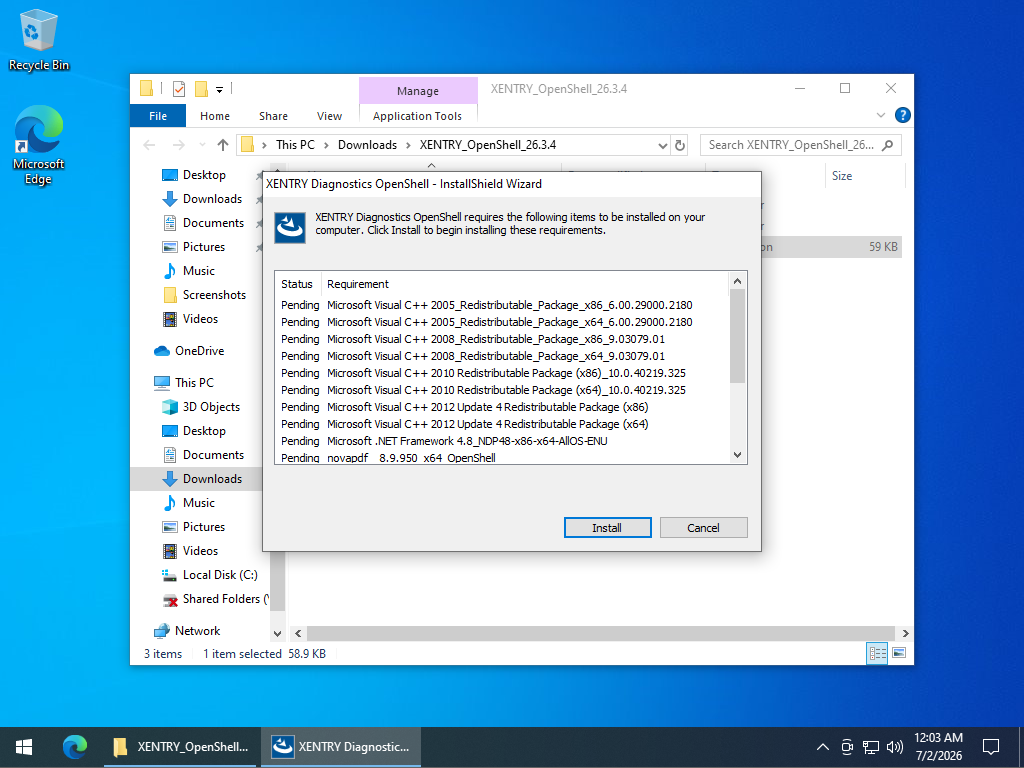Cancel the InstallShield Wizard

(703, 528)
